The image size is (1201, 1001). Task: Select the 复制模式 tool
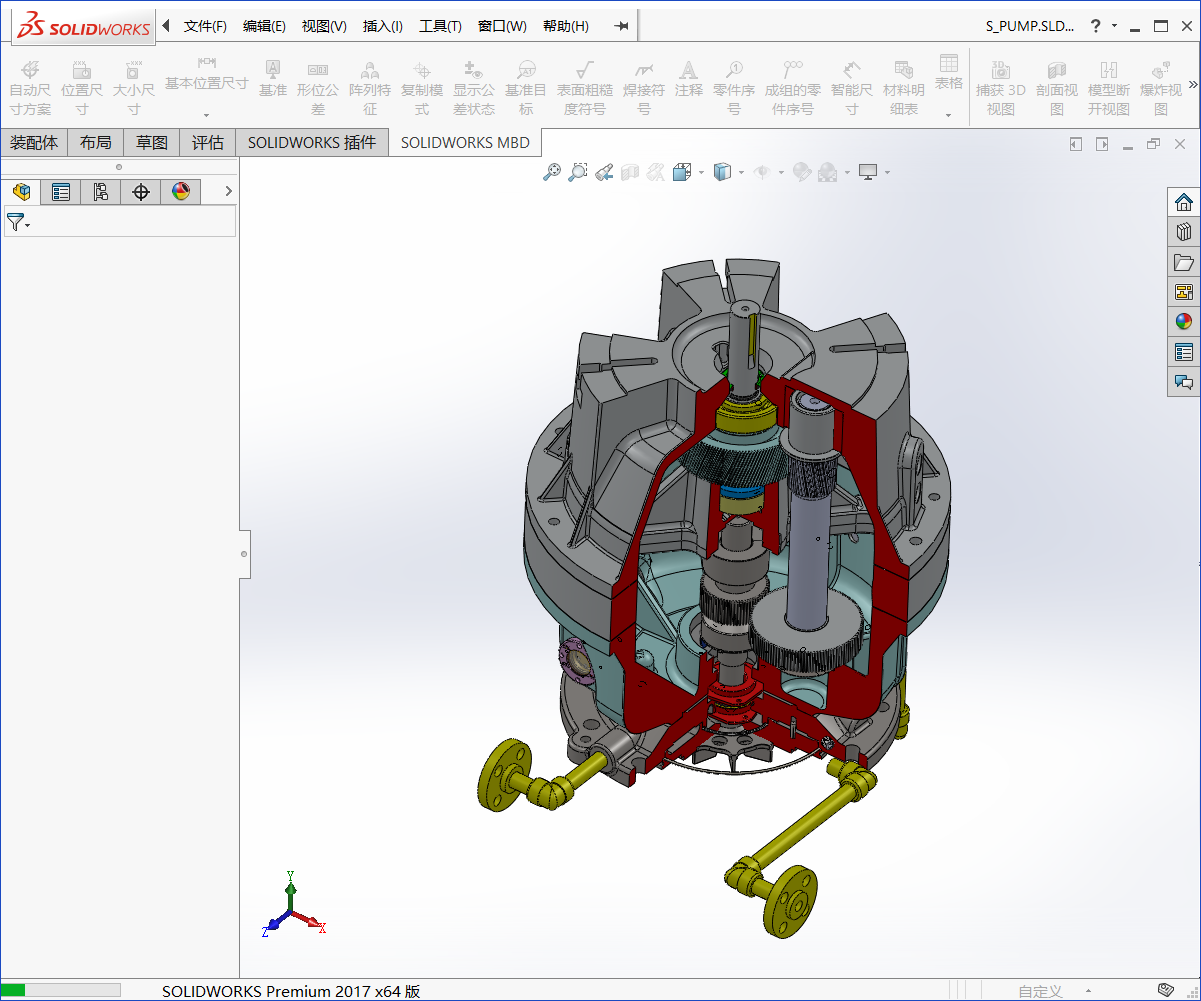[422, 87]
